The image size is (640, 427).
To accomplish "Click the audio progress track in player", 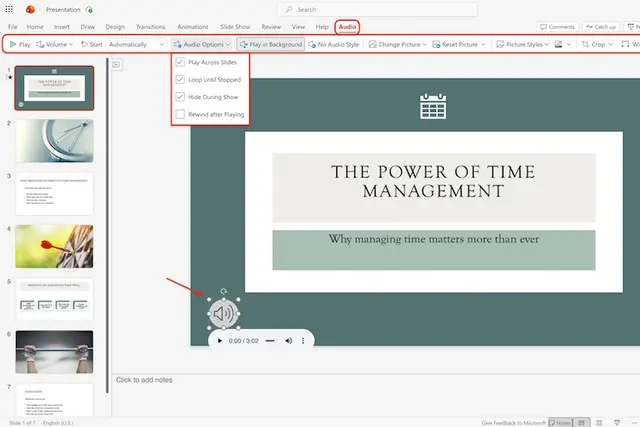I will (270, 340).
